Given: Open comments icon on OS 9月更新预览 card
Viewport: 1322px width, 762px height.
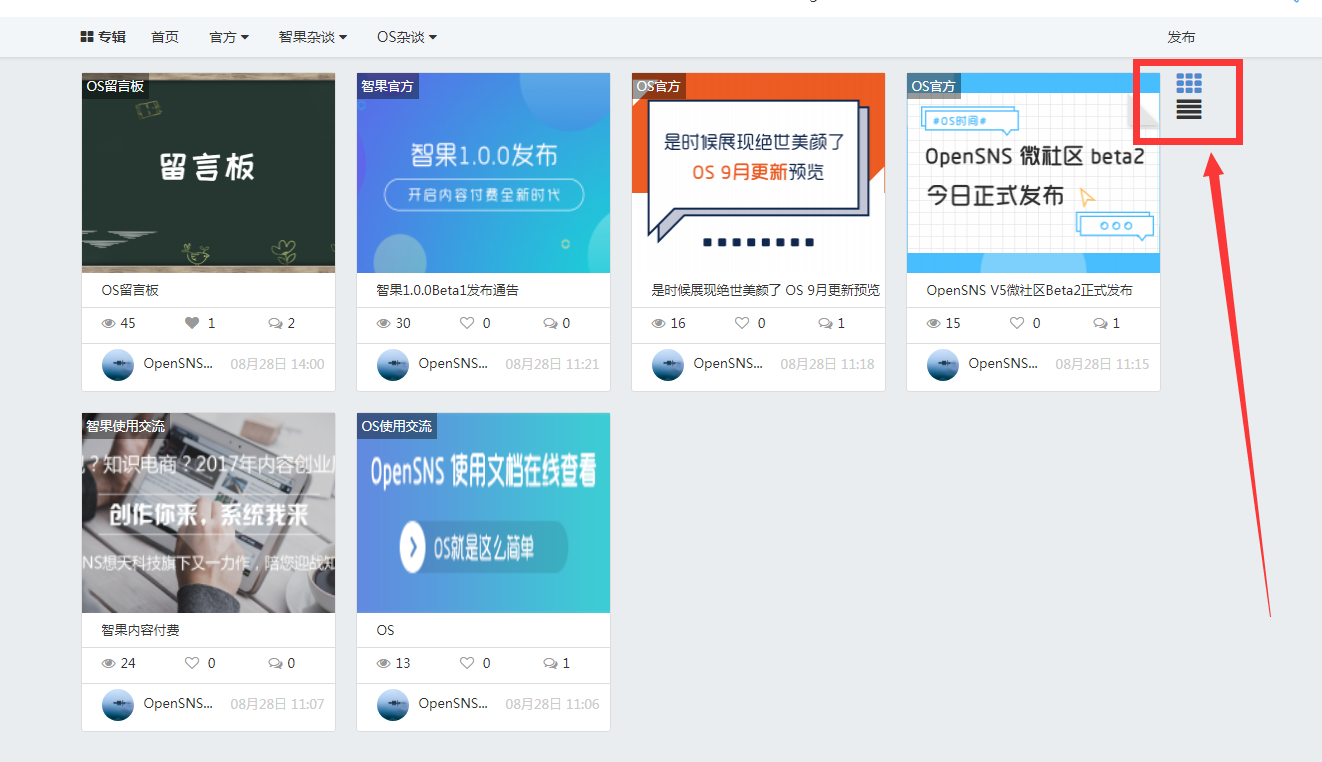Looking at the screenshot, I should pos(826,323).
